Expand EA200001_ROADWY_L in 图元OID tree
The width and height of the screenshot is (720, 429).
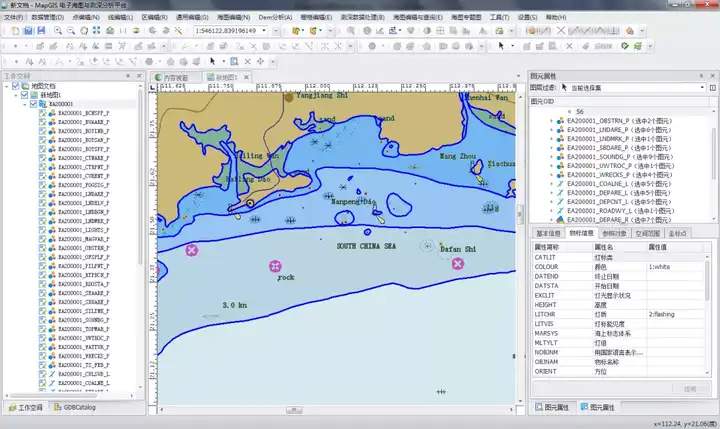pos(551,211)
